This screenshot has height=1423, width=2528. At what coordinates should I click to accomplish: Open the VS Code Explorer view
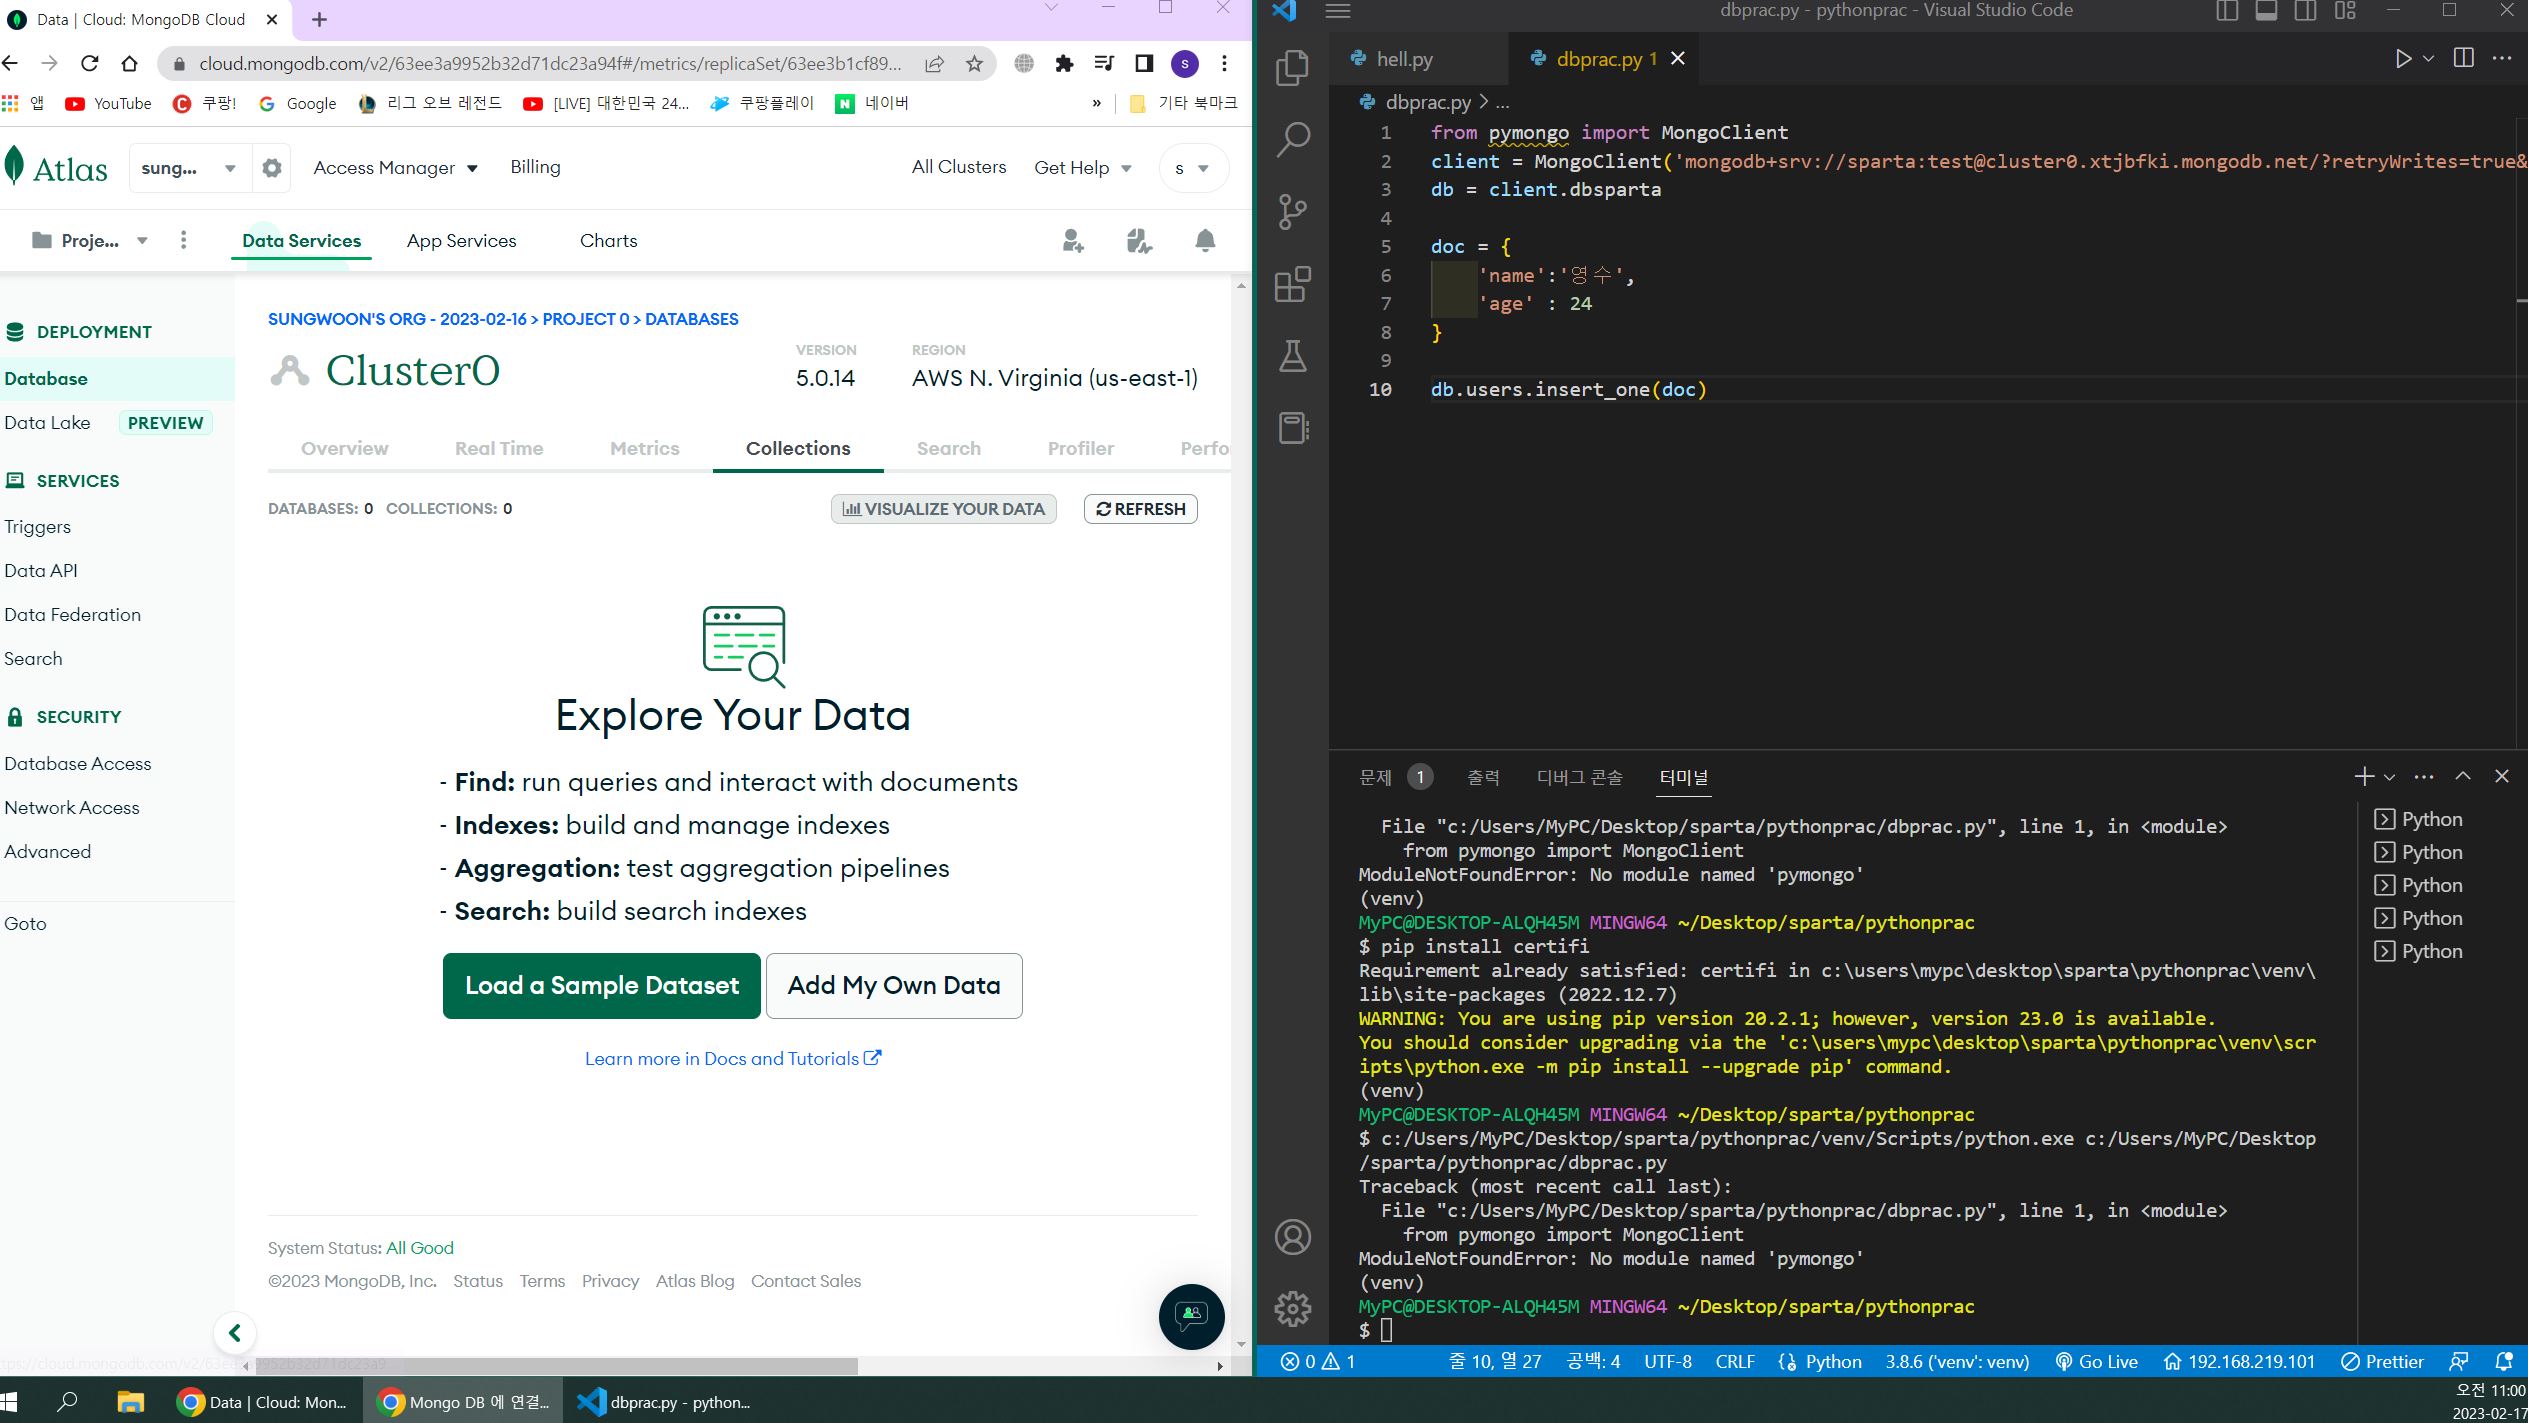coord(1292,68)
